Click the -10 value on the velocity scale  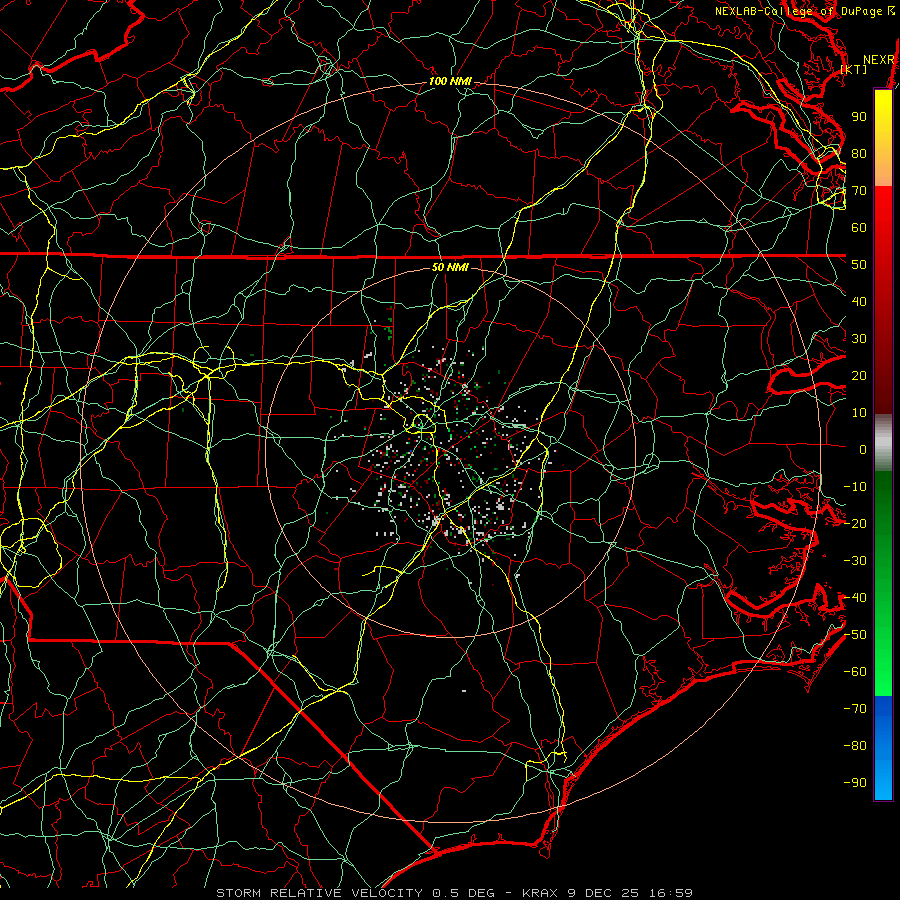(x=855, y=487)
